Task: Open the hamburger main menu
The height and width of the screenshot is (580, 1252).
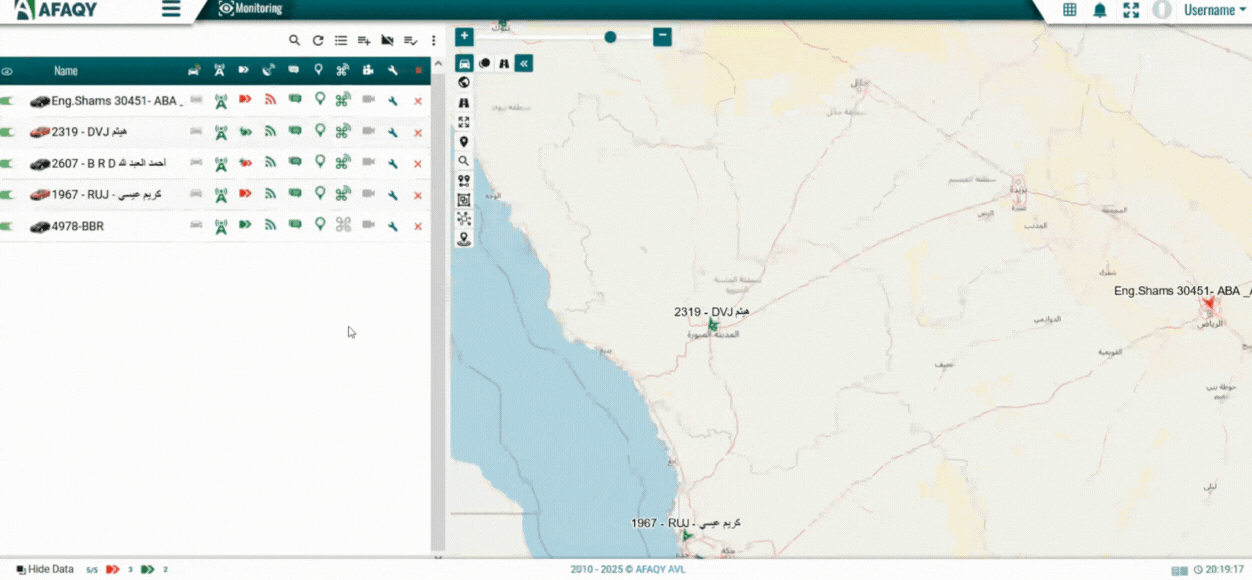Action: click(x=171, y=10)
